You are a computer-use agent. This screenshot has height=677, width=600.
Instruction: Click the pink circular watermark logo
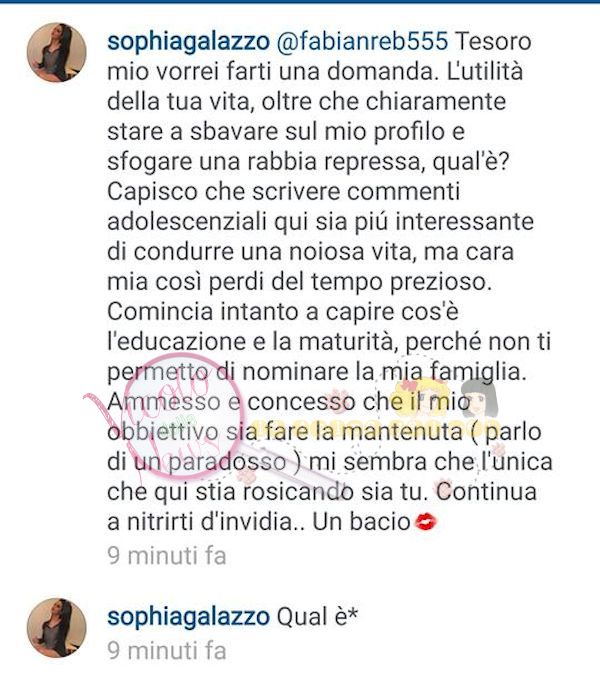pos(186,415)
